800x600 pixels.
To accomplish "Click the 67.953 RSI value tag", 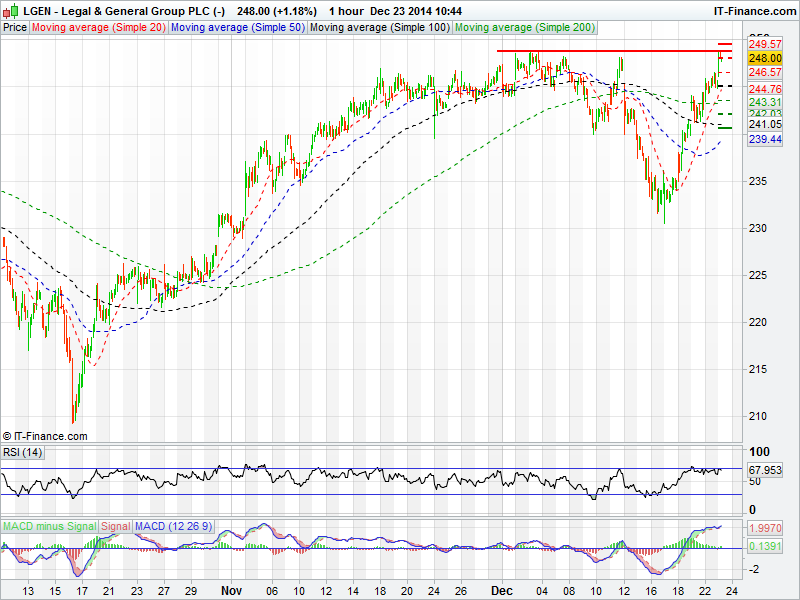I will [x=765, y=469].
